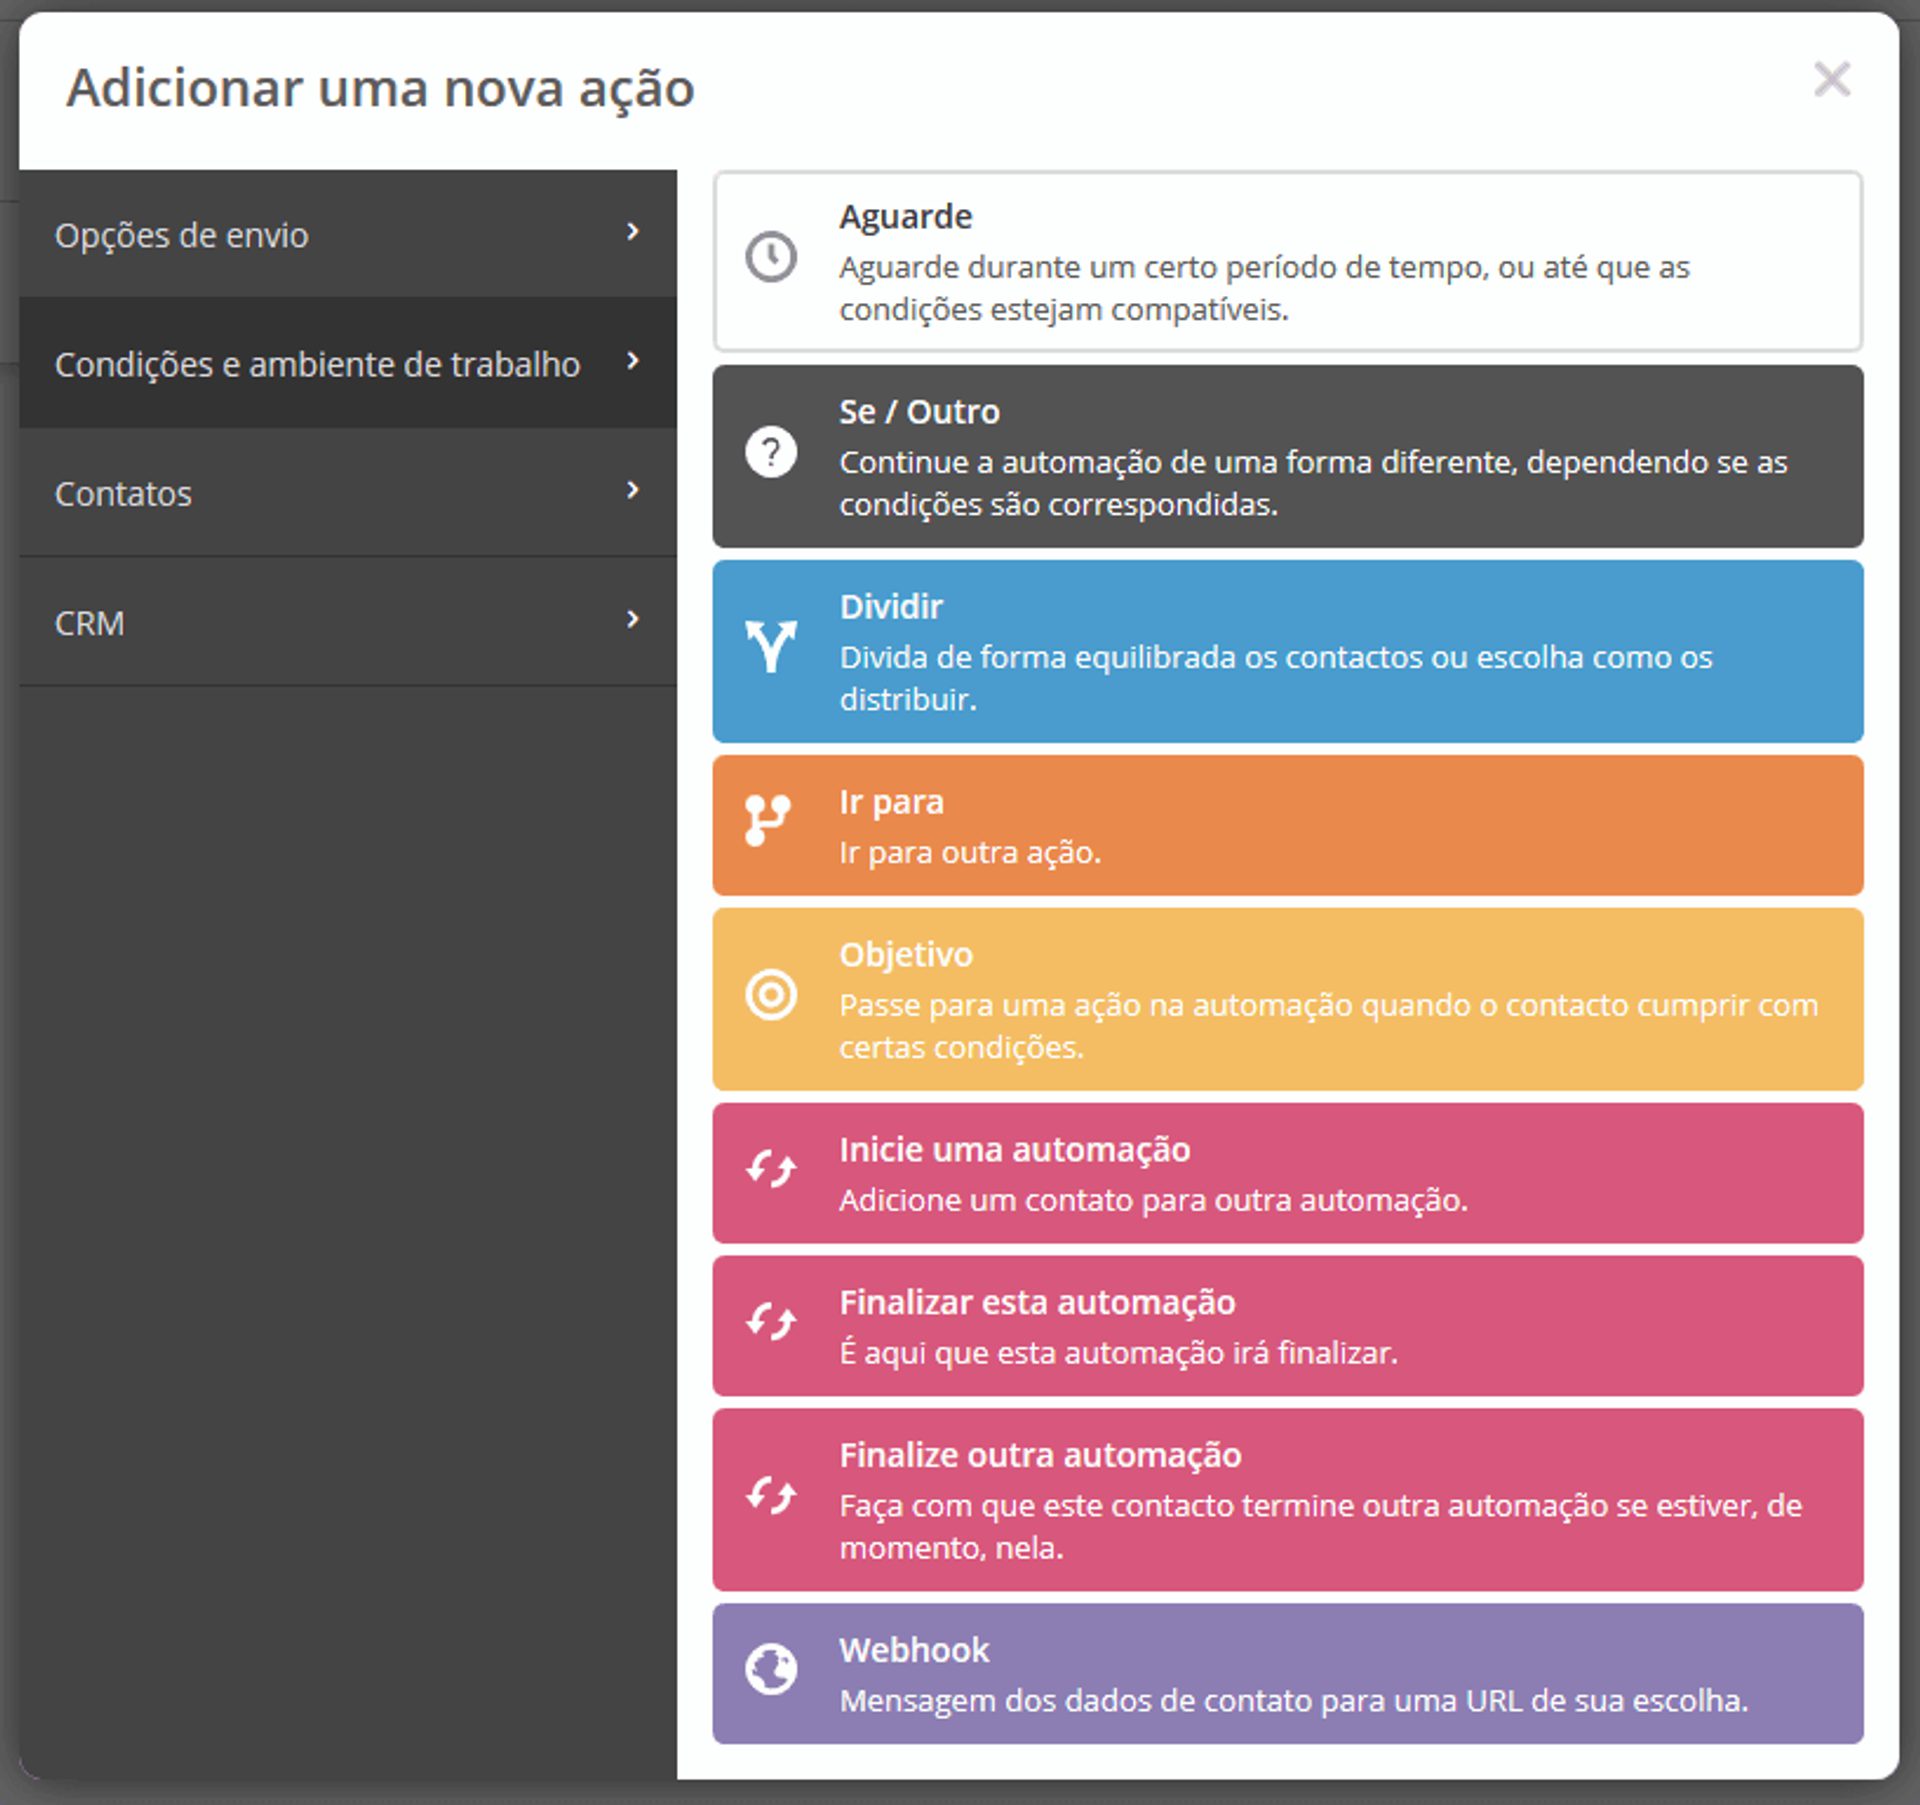Expand the chevron next to Contatos

[x=632, y=490]
